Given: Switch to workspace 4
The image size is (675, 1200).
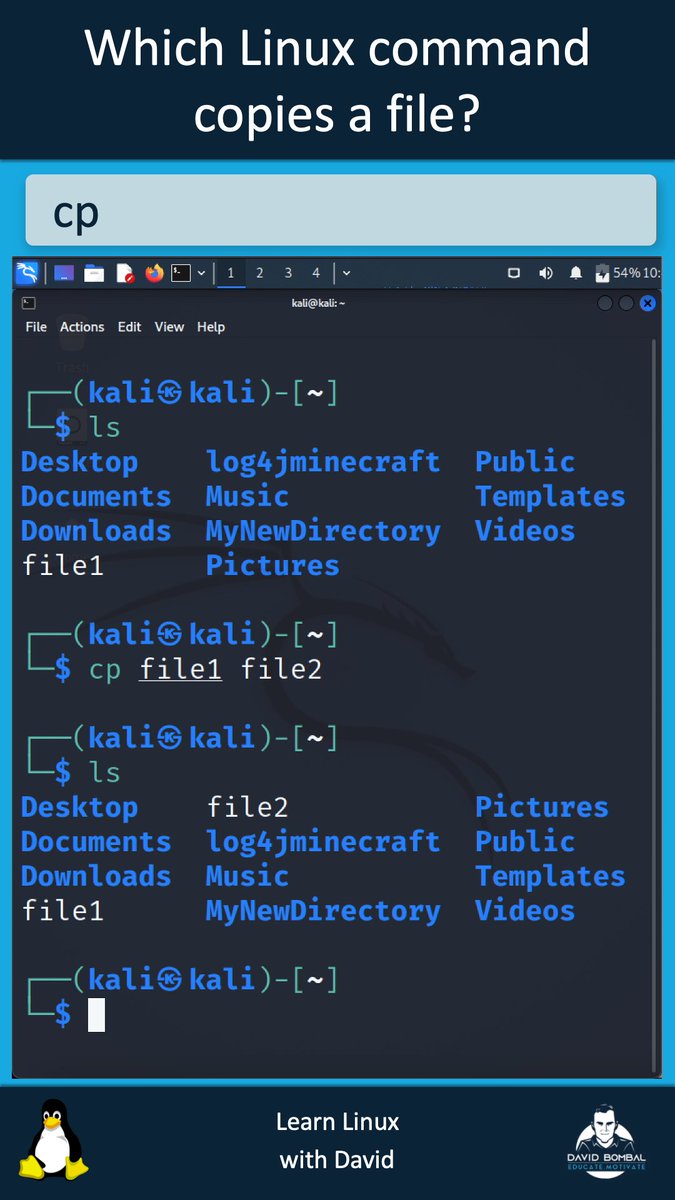Looking at the screenshot, I should coord(316,273).
